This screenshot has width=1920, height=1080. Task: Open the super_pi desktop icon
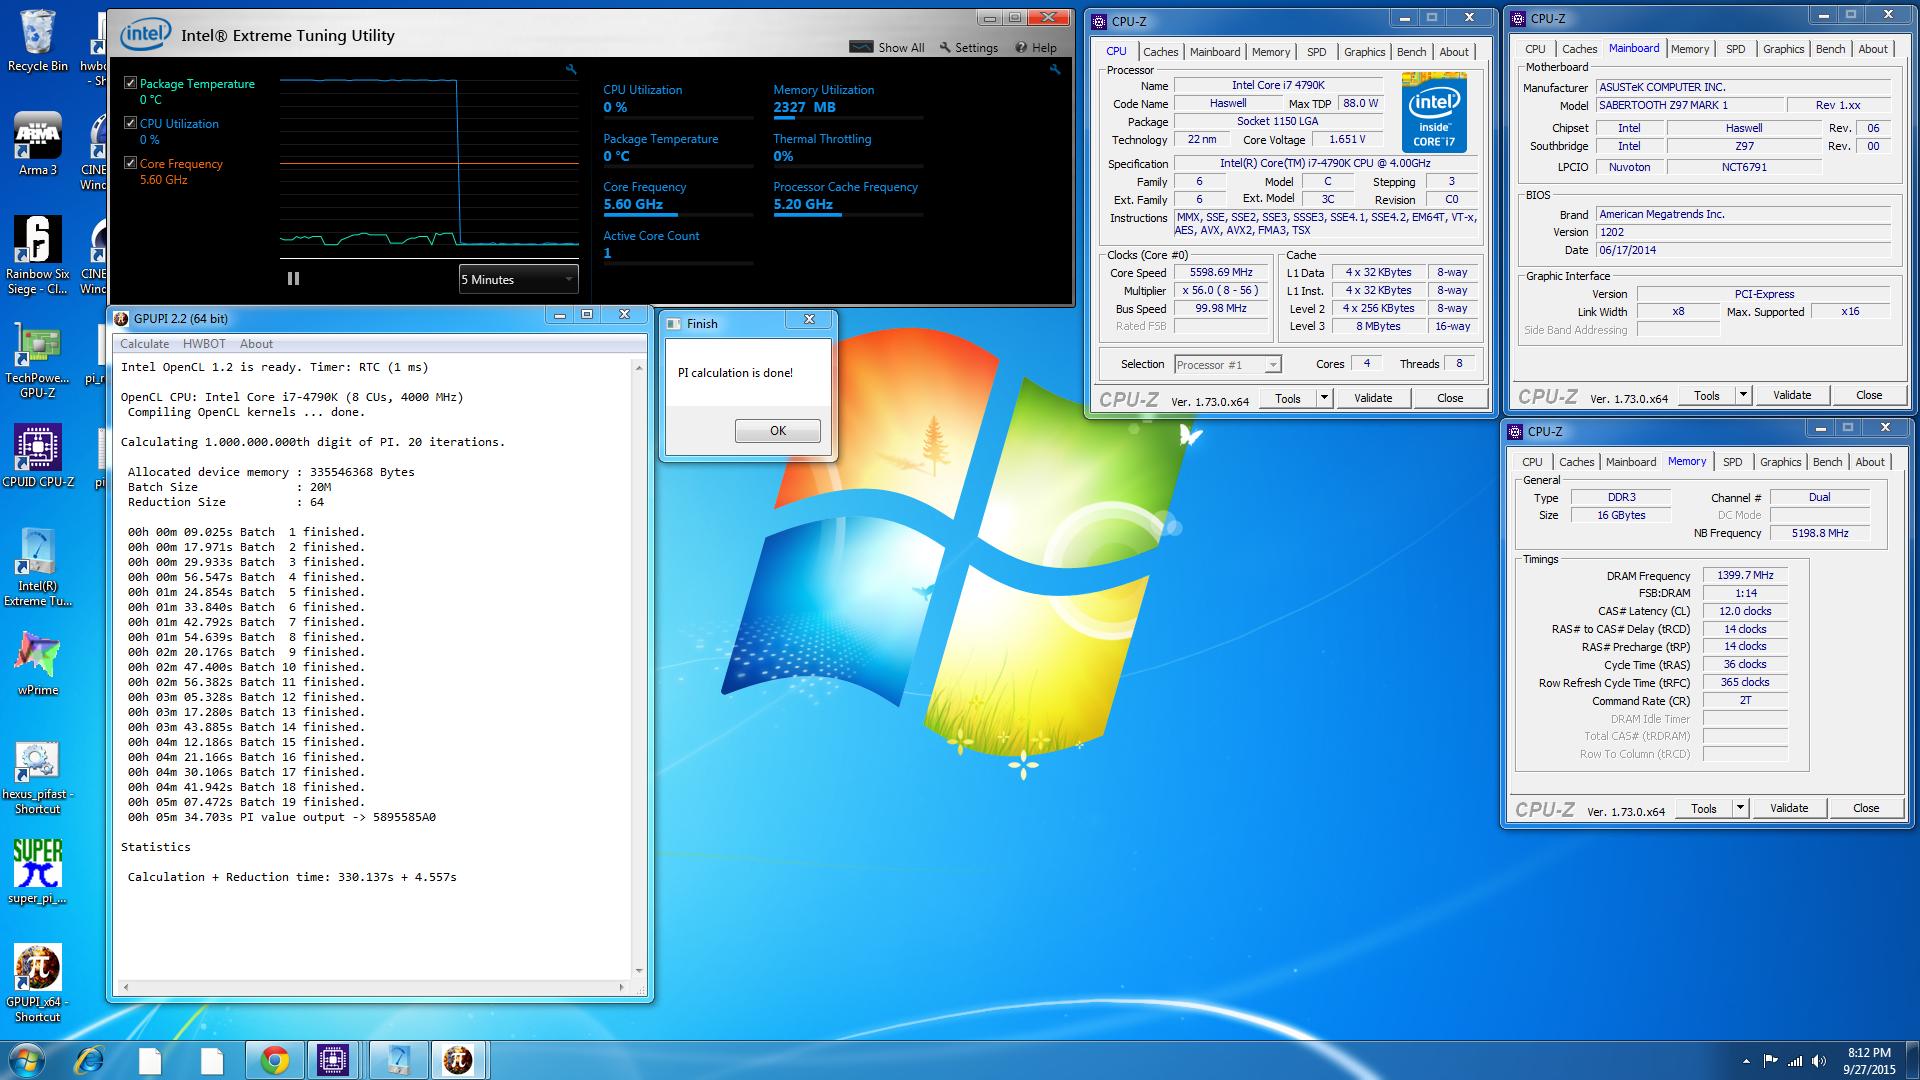(38, 871)
